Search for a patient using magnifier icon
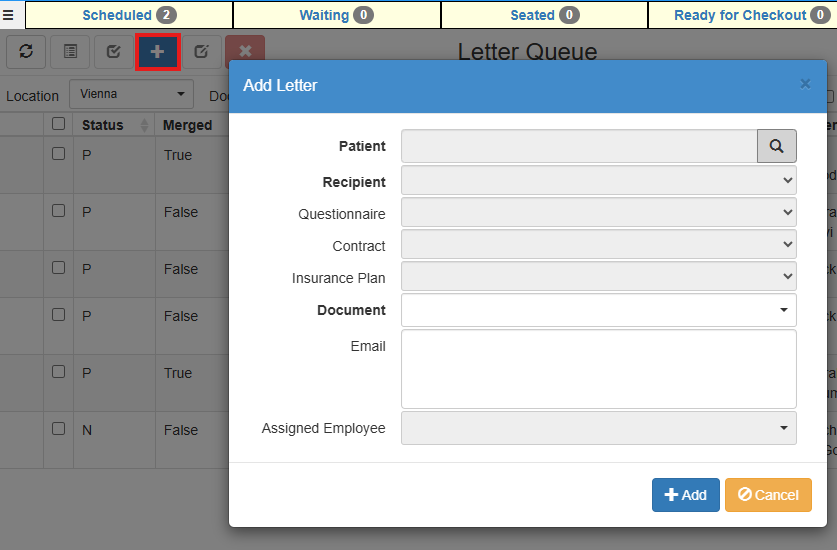This screenshot has height=550, width=837. (776, 146)
